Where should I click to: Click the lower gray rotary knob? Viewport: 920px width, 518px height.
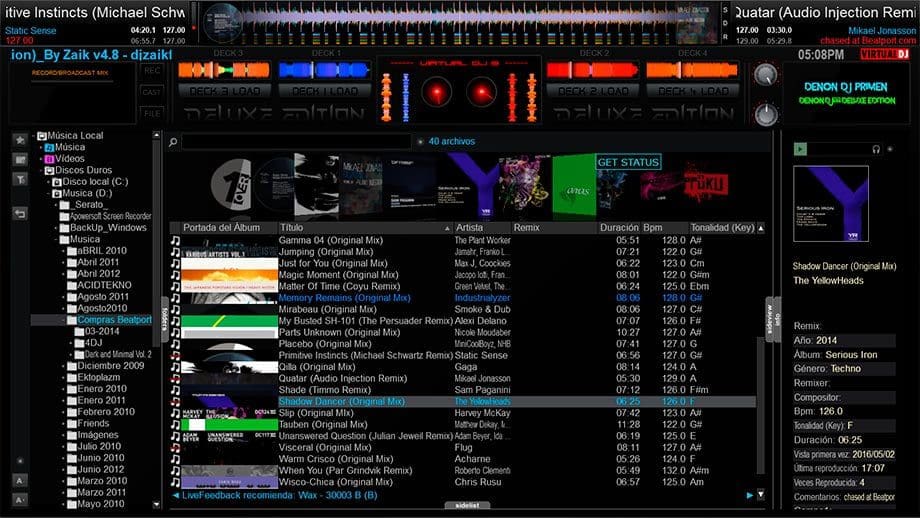pos(766,115)
